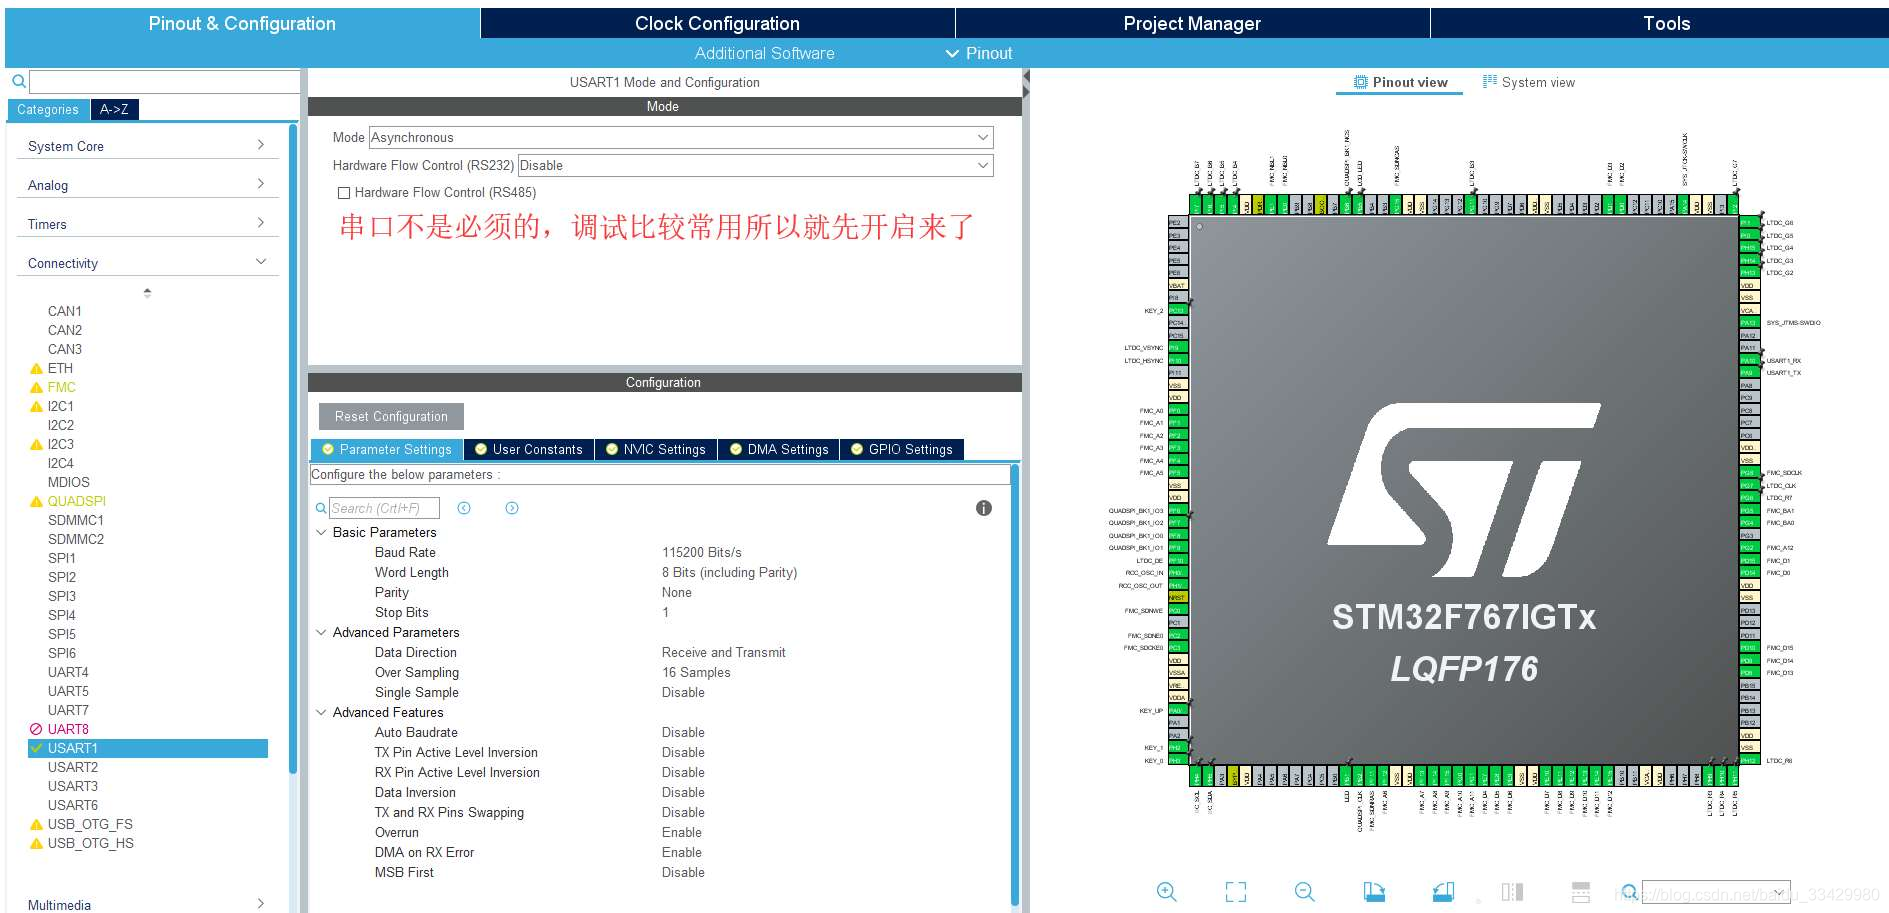Collapse the Basic Parameters group

tap(321, 533)
